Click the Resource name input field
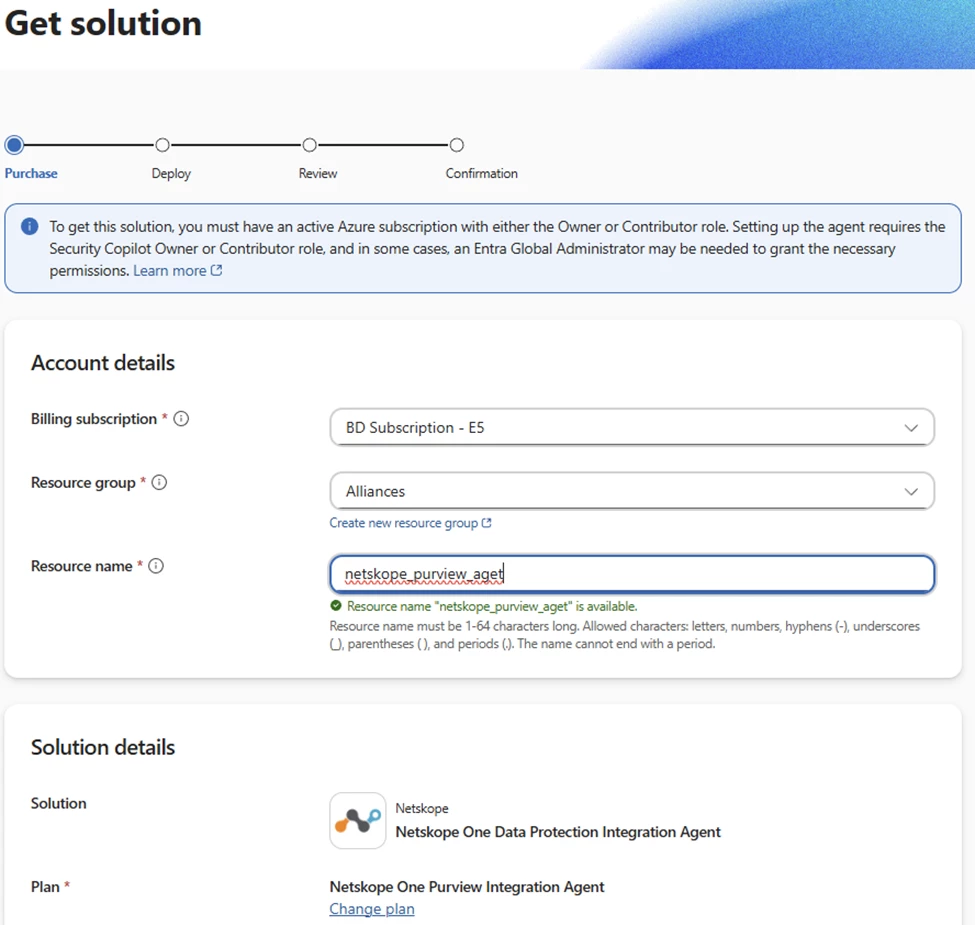This screenshot has width=975, height=925. pyautogui.click(x=632, y=574)
